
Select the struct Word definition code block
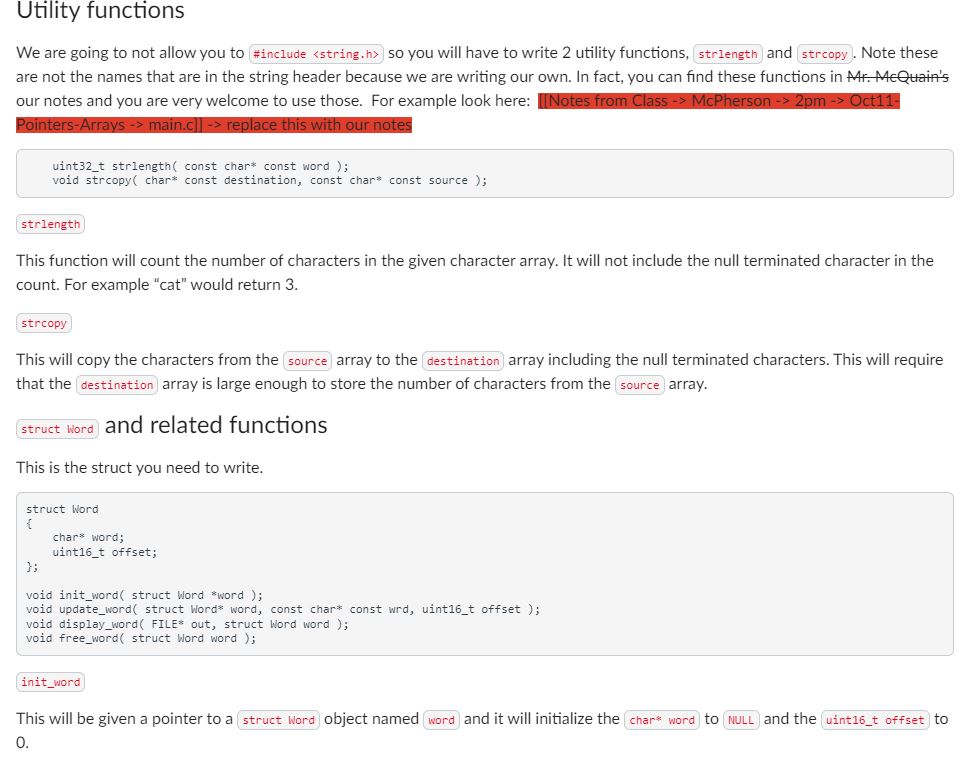[x=485, y=573]
